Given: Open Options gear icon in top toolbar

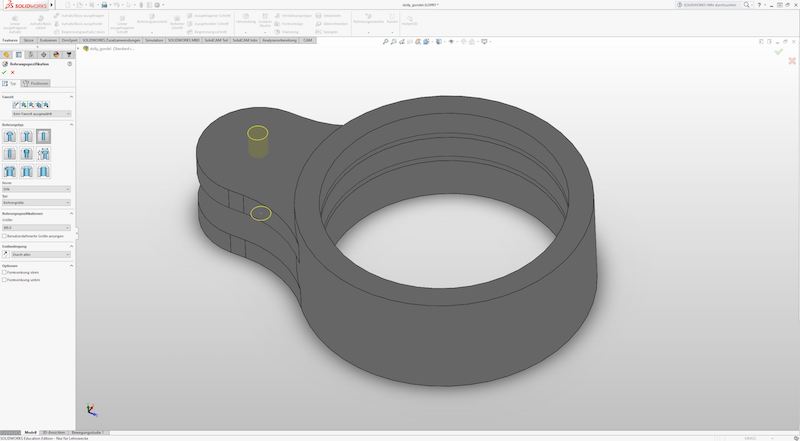Looking at the screenshot, I should pos(157,5).
